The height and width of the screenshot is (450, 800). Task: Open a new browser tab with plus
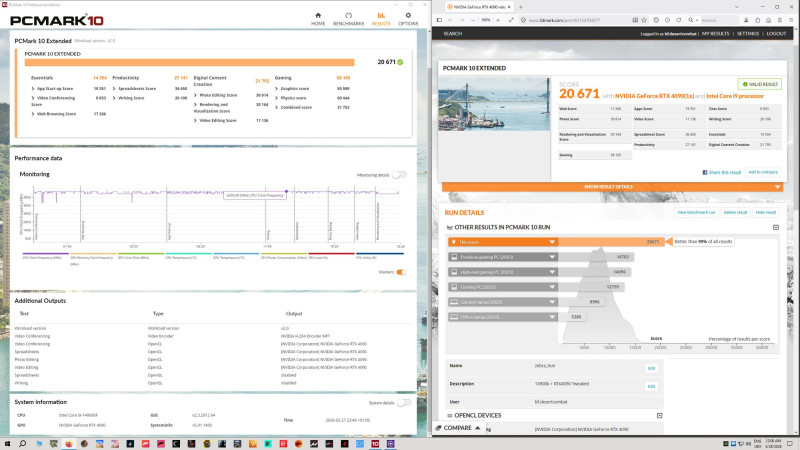click(520, 7)
